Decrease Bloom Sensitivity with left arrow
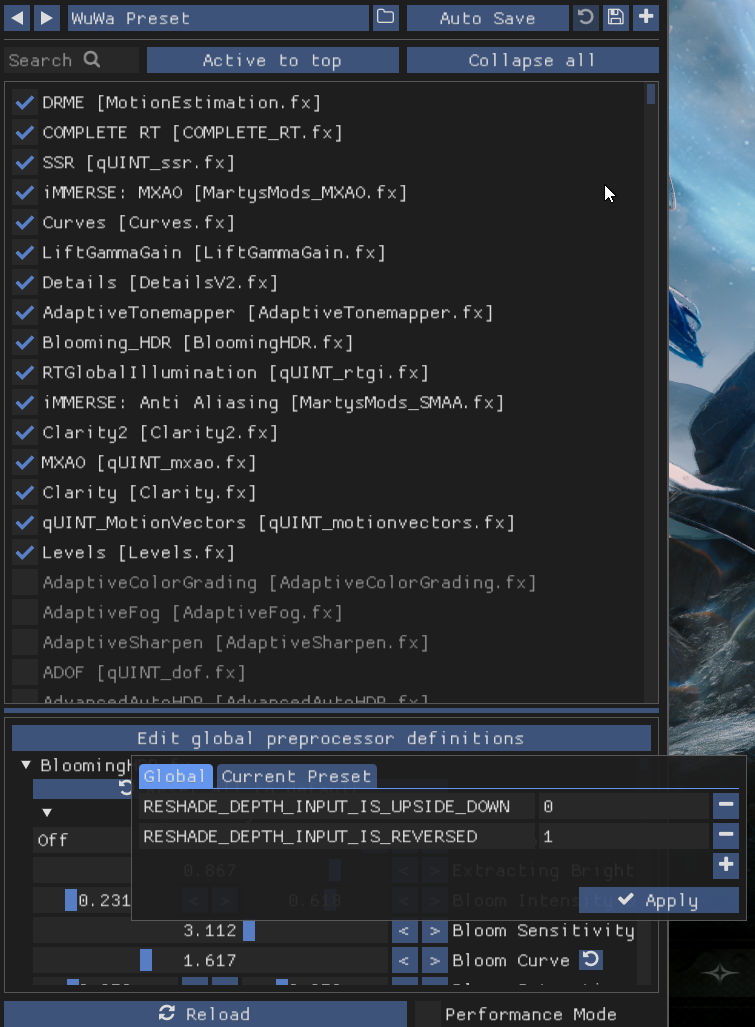 click(x=405, y=931)
